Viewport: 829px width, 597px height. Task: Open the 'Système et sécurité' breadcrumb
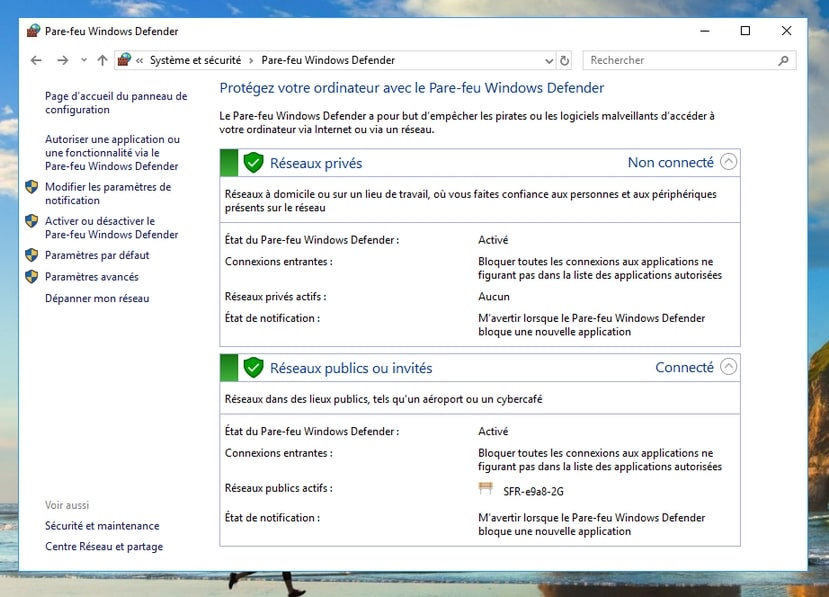click(195, 60)
